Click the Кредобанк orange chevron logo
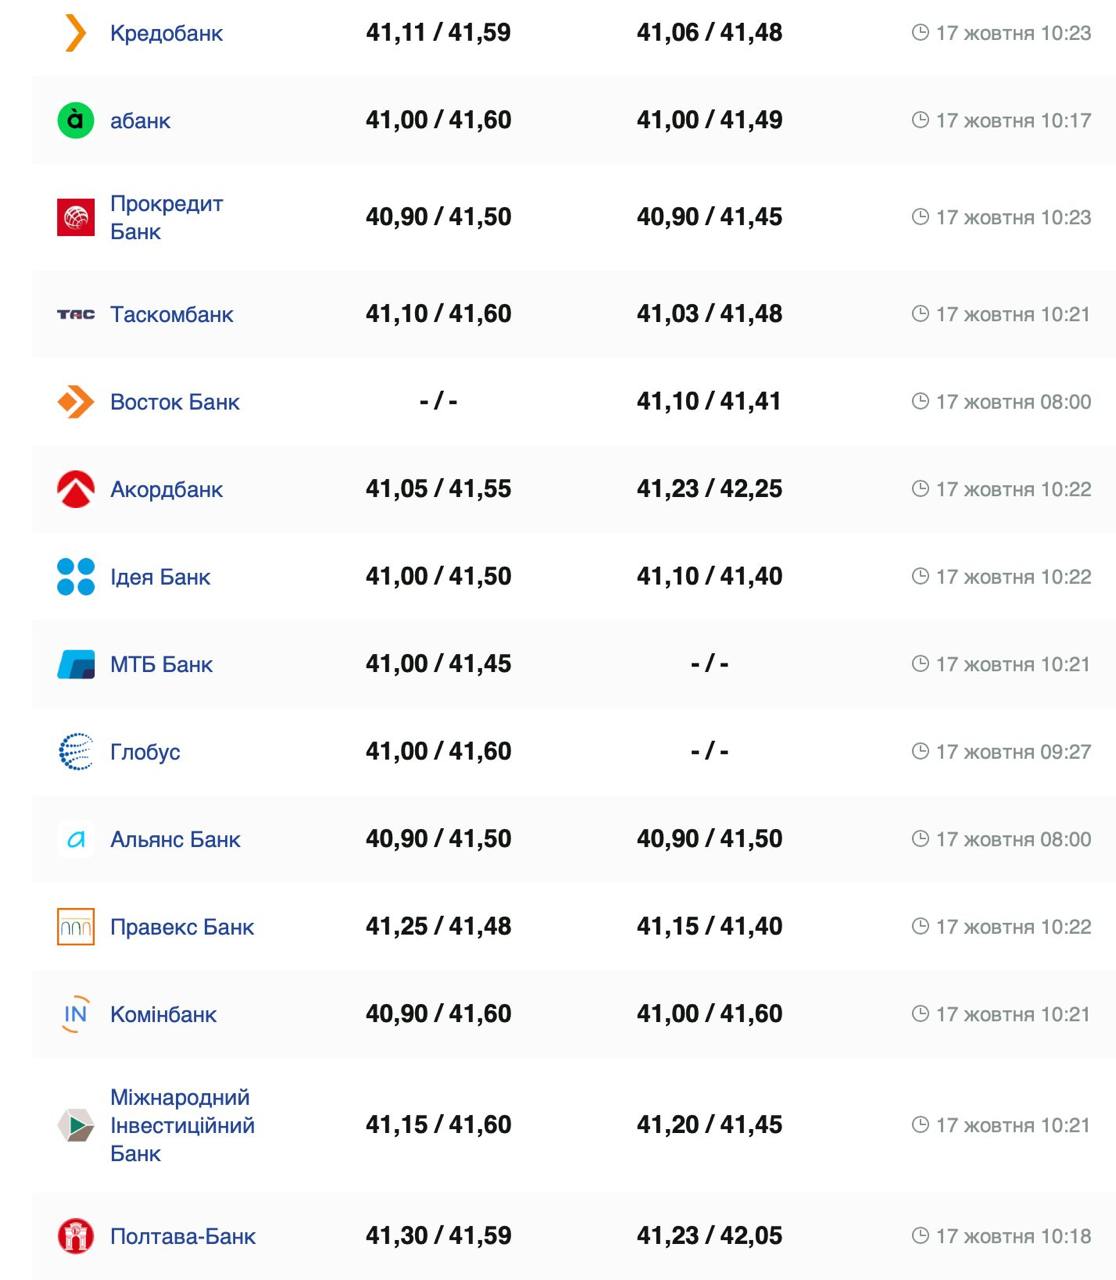The height and width of the screenshot is (1280, 1116). click(76, 33)
